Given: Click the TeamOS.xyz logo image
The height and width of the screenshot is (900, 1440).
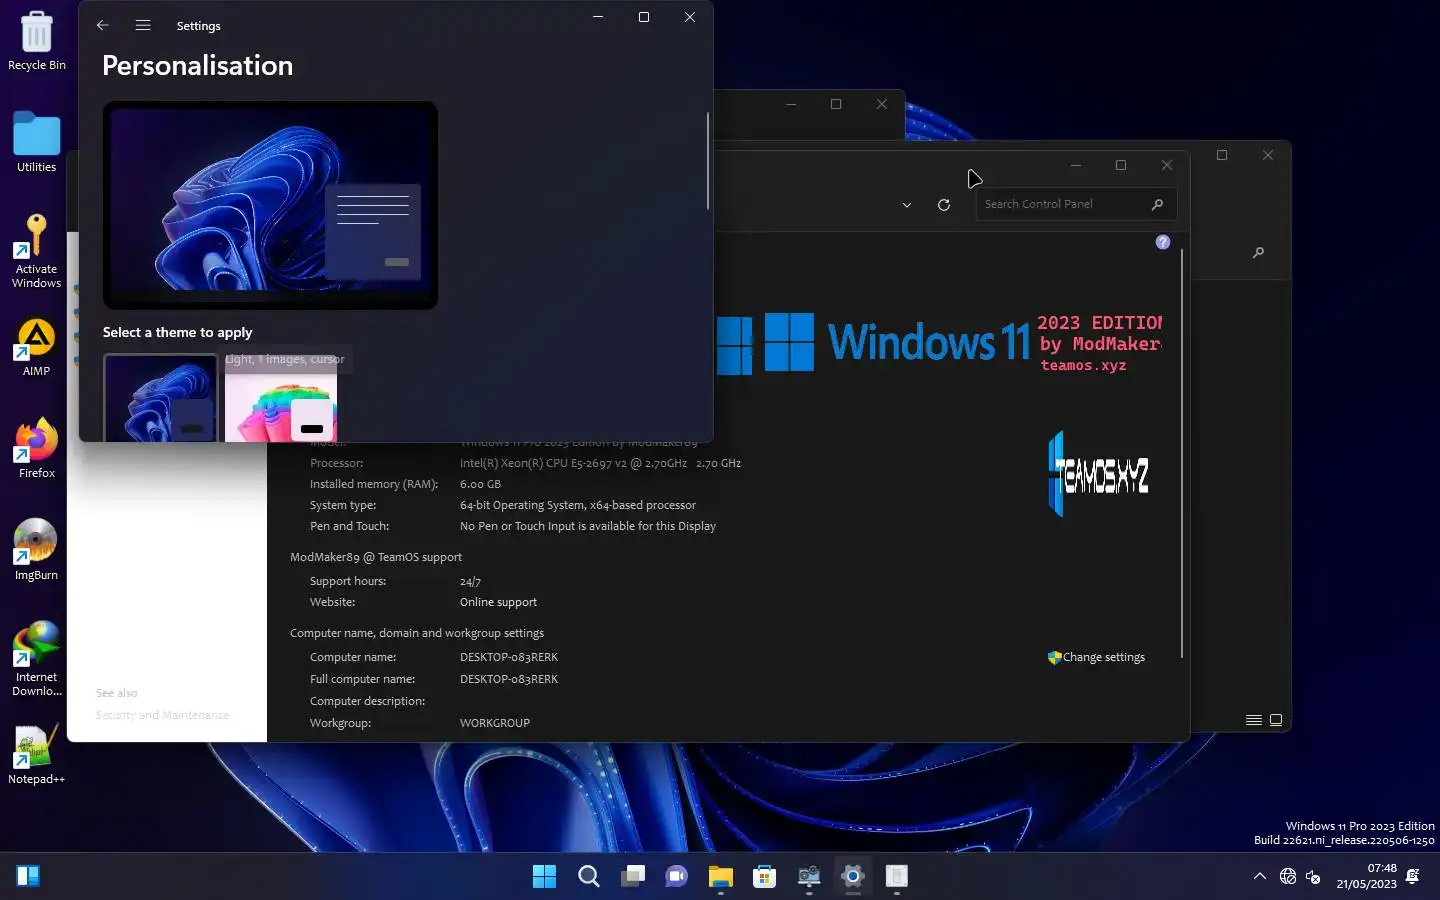Looking at the screenshot, I should pos(1098,474).
